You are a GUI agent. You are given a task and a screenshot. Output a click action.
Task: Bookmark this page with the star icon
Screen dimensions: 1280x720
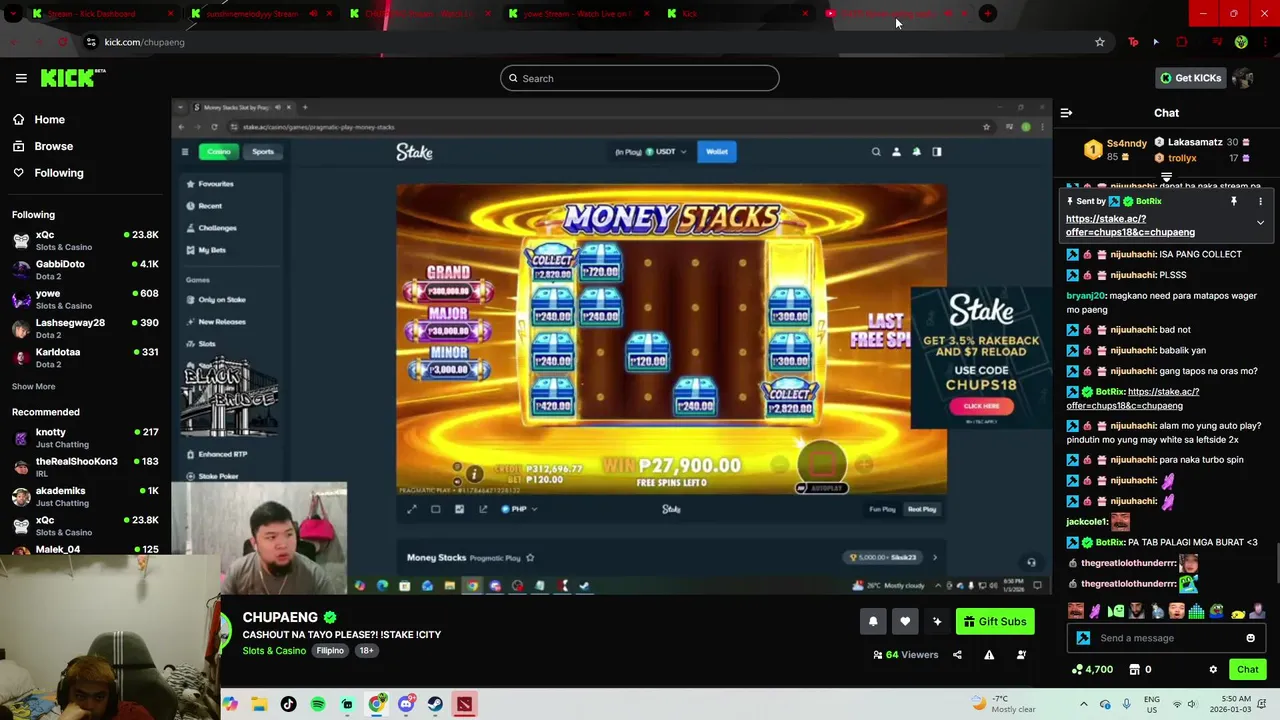[x=1100, y=42]
